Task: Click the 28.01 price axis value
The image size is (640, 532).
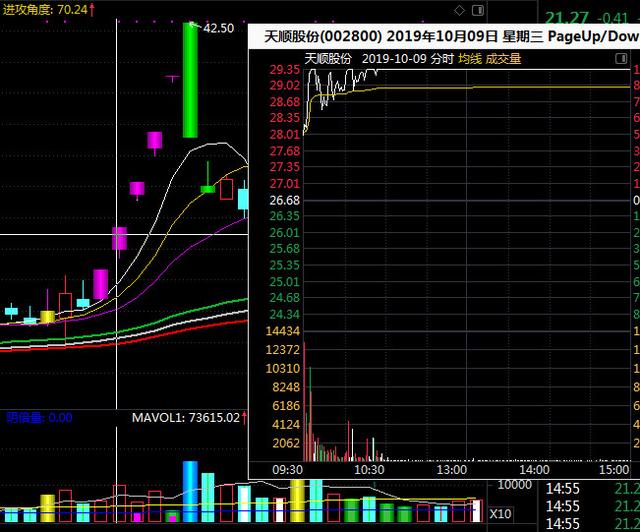Action: (284, 134)
